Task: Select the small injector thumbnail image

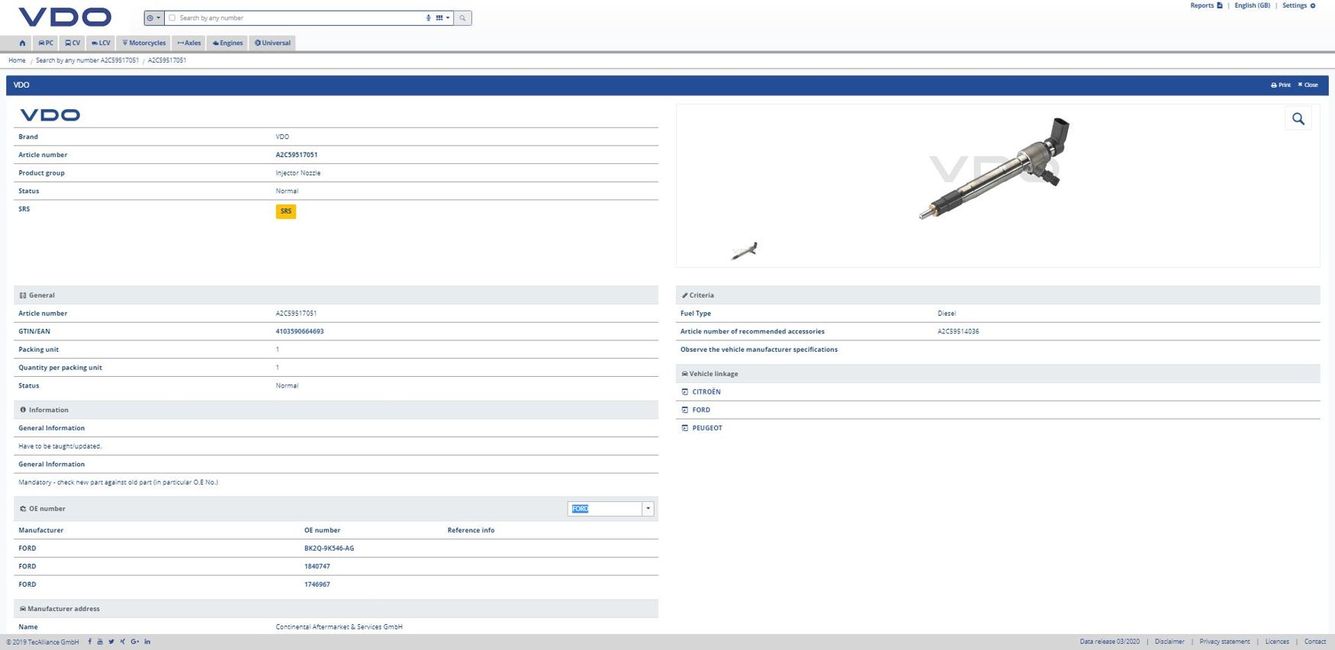Action: pyautogui.click(x=744, y=251)
